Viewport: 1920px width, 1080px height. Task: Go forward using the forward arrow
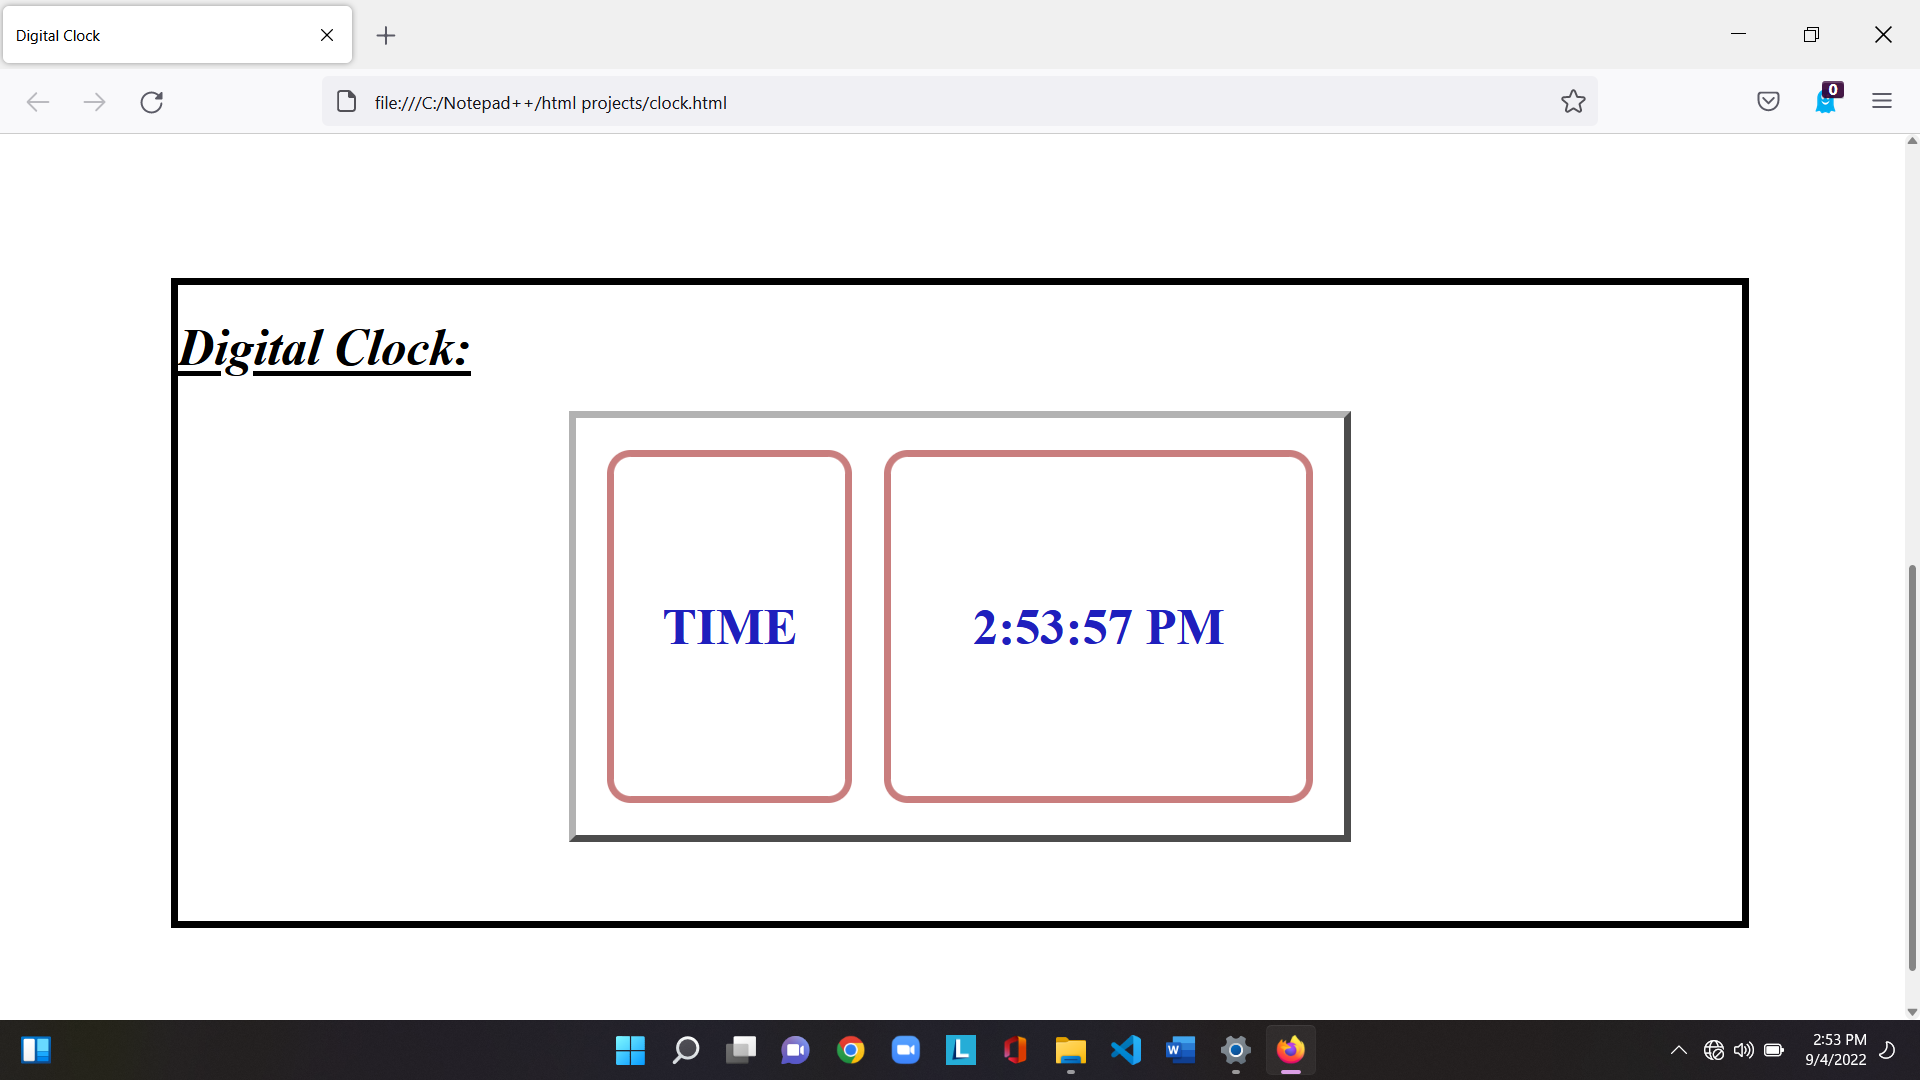pyautogui.click(x=94, y=102)
